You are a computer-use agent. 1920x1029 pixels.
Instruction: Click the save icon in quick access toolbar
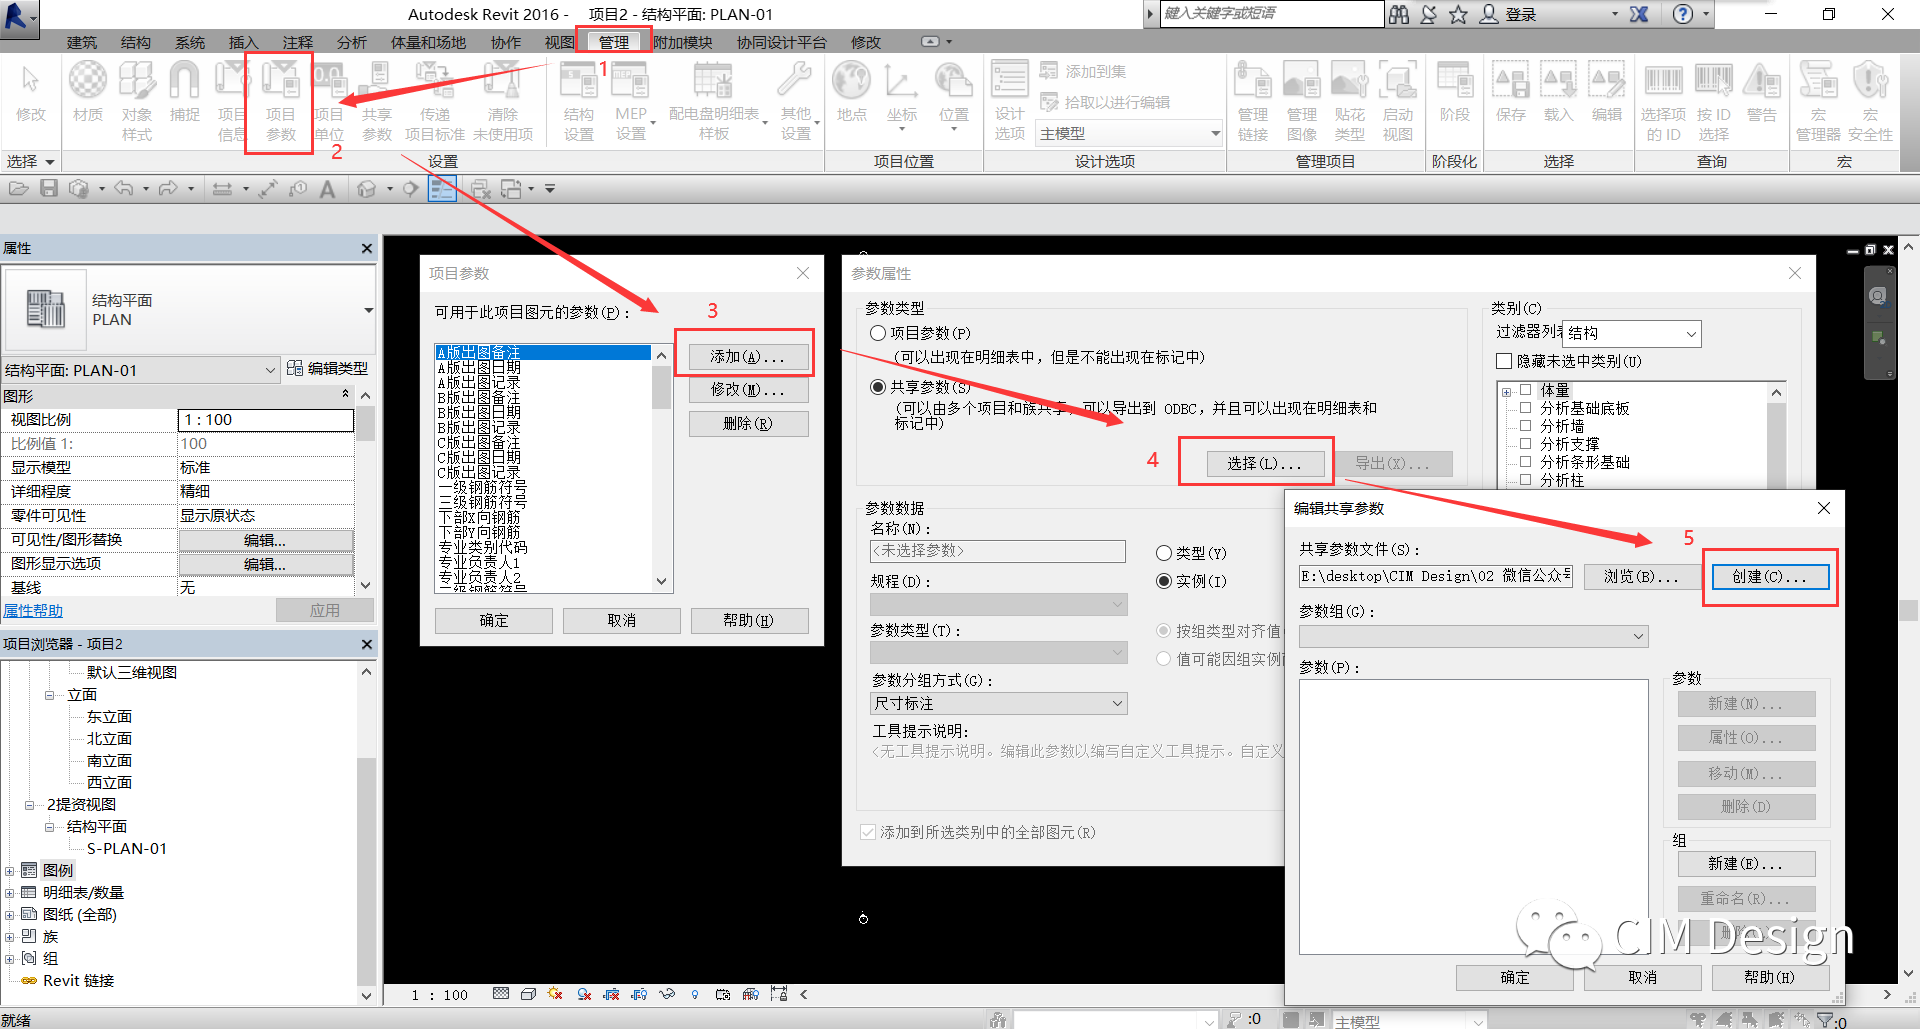tap(49, 188)
